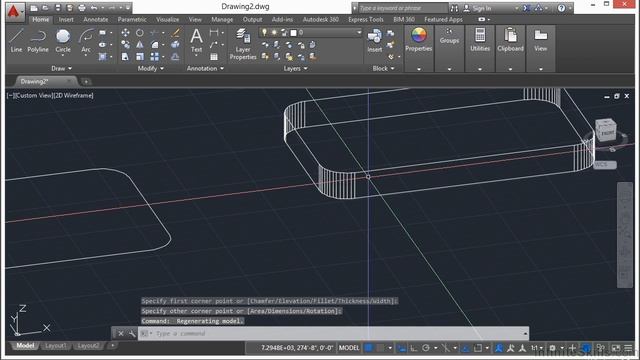This screenshot has width=640, height=360.
Task: Open a new drawing tab with plus button
Action: click(86, 82)
